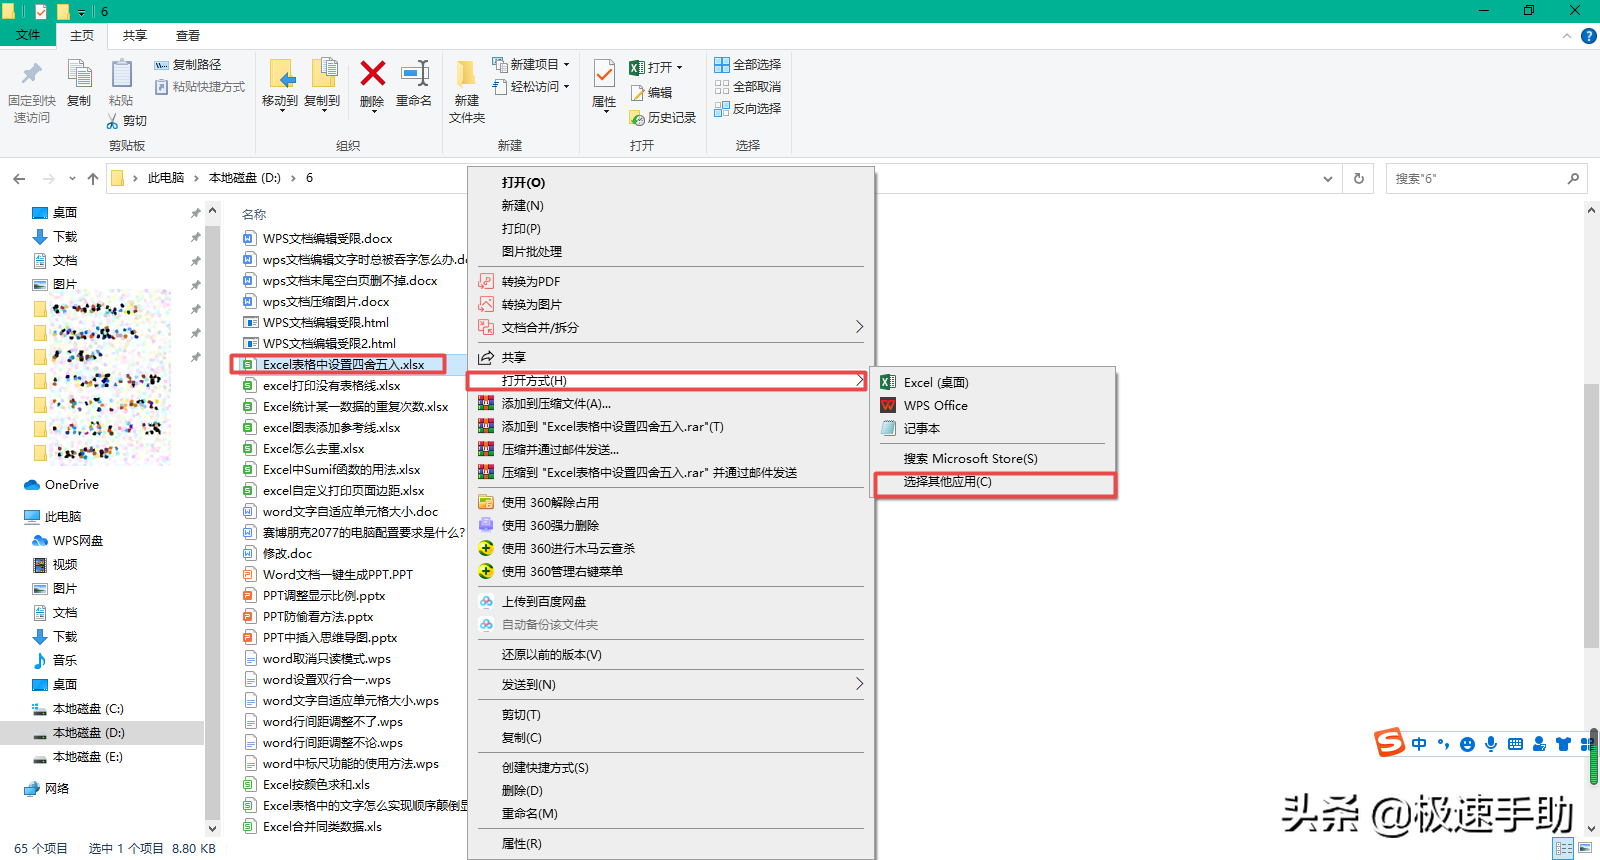Viewport: 1600px width, 860px height.
Task: Click the navigation pane scroll down arrow
Action: [212, 829]
